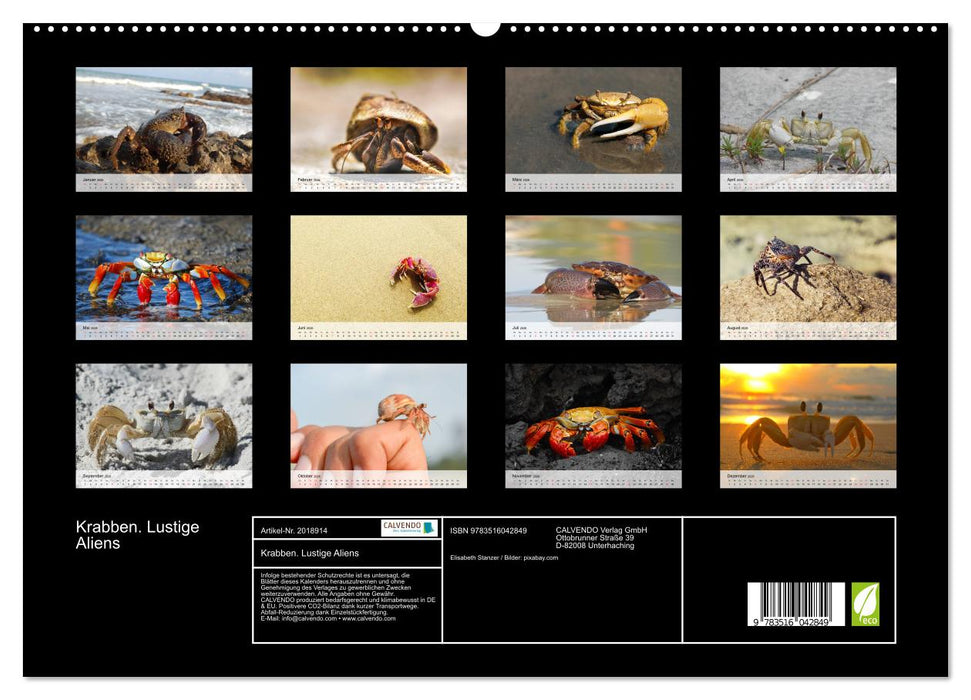Select the April ghost crab photo
The image size is (971, 700).
(x=810, y=125)
